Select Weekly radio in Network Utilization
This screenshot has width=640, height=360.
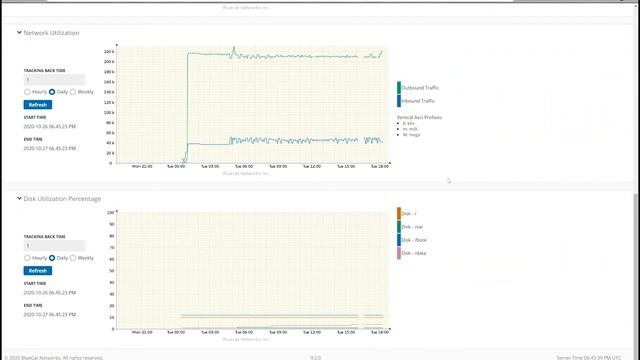(x=73, y=92)
